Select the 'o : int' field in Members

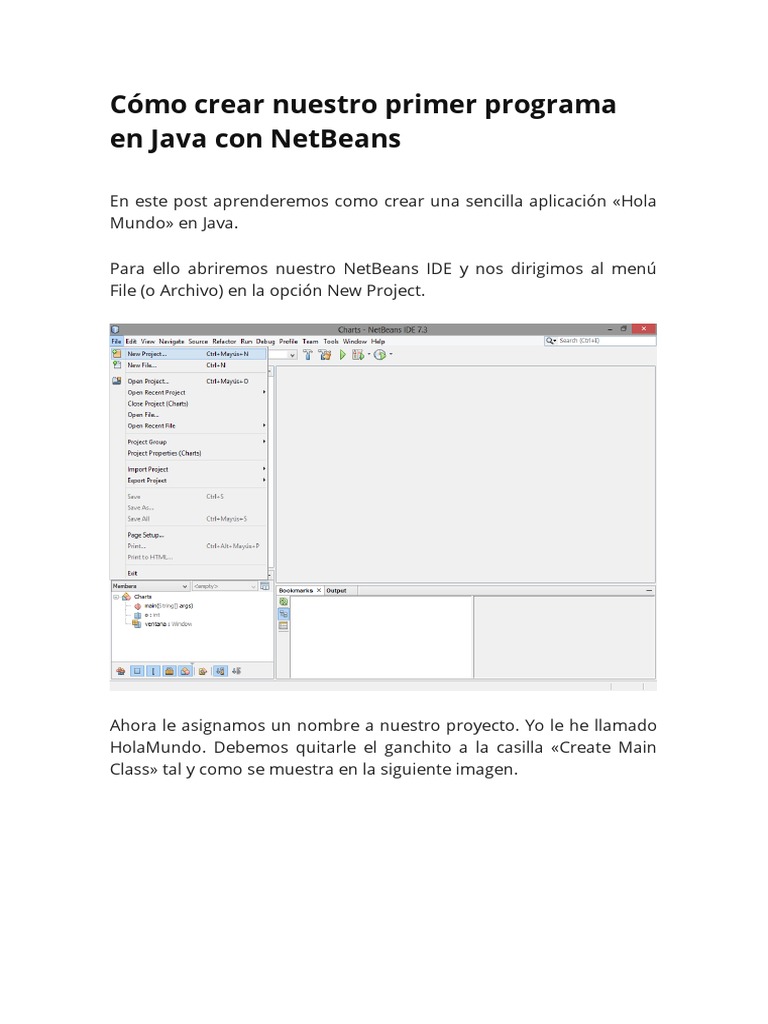click(x=152, y=615)
